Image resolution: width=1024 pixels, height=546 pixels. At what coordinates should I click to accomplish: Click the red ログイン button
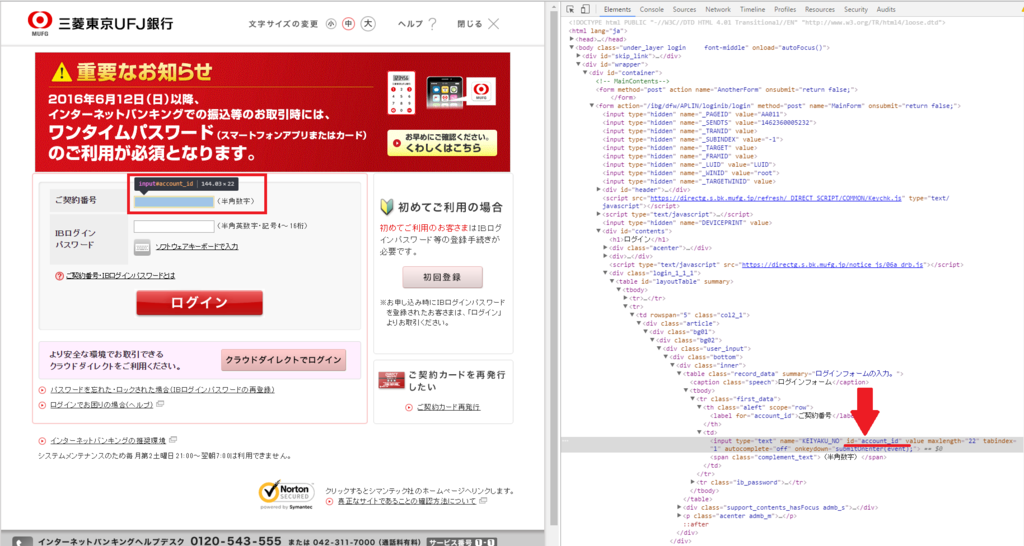point(199,303)
